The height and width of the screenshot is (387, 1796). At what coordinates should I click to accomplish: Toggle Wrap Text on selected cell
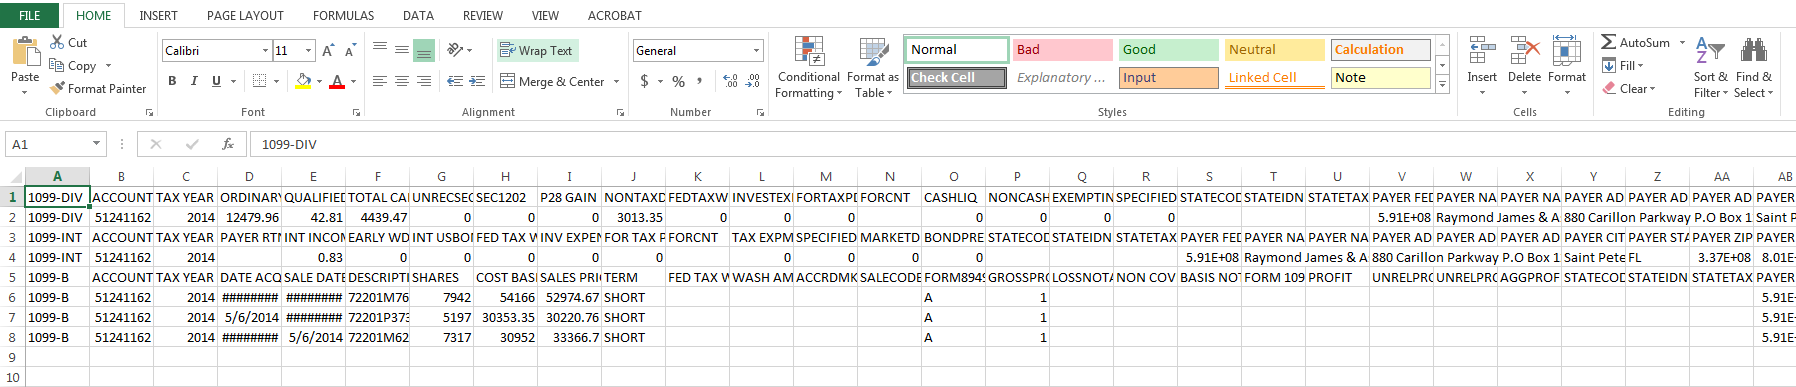[537, 51]
